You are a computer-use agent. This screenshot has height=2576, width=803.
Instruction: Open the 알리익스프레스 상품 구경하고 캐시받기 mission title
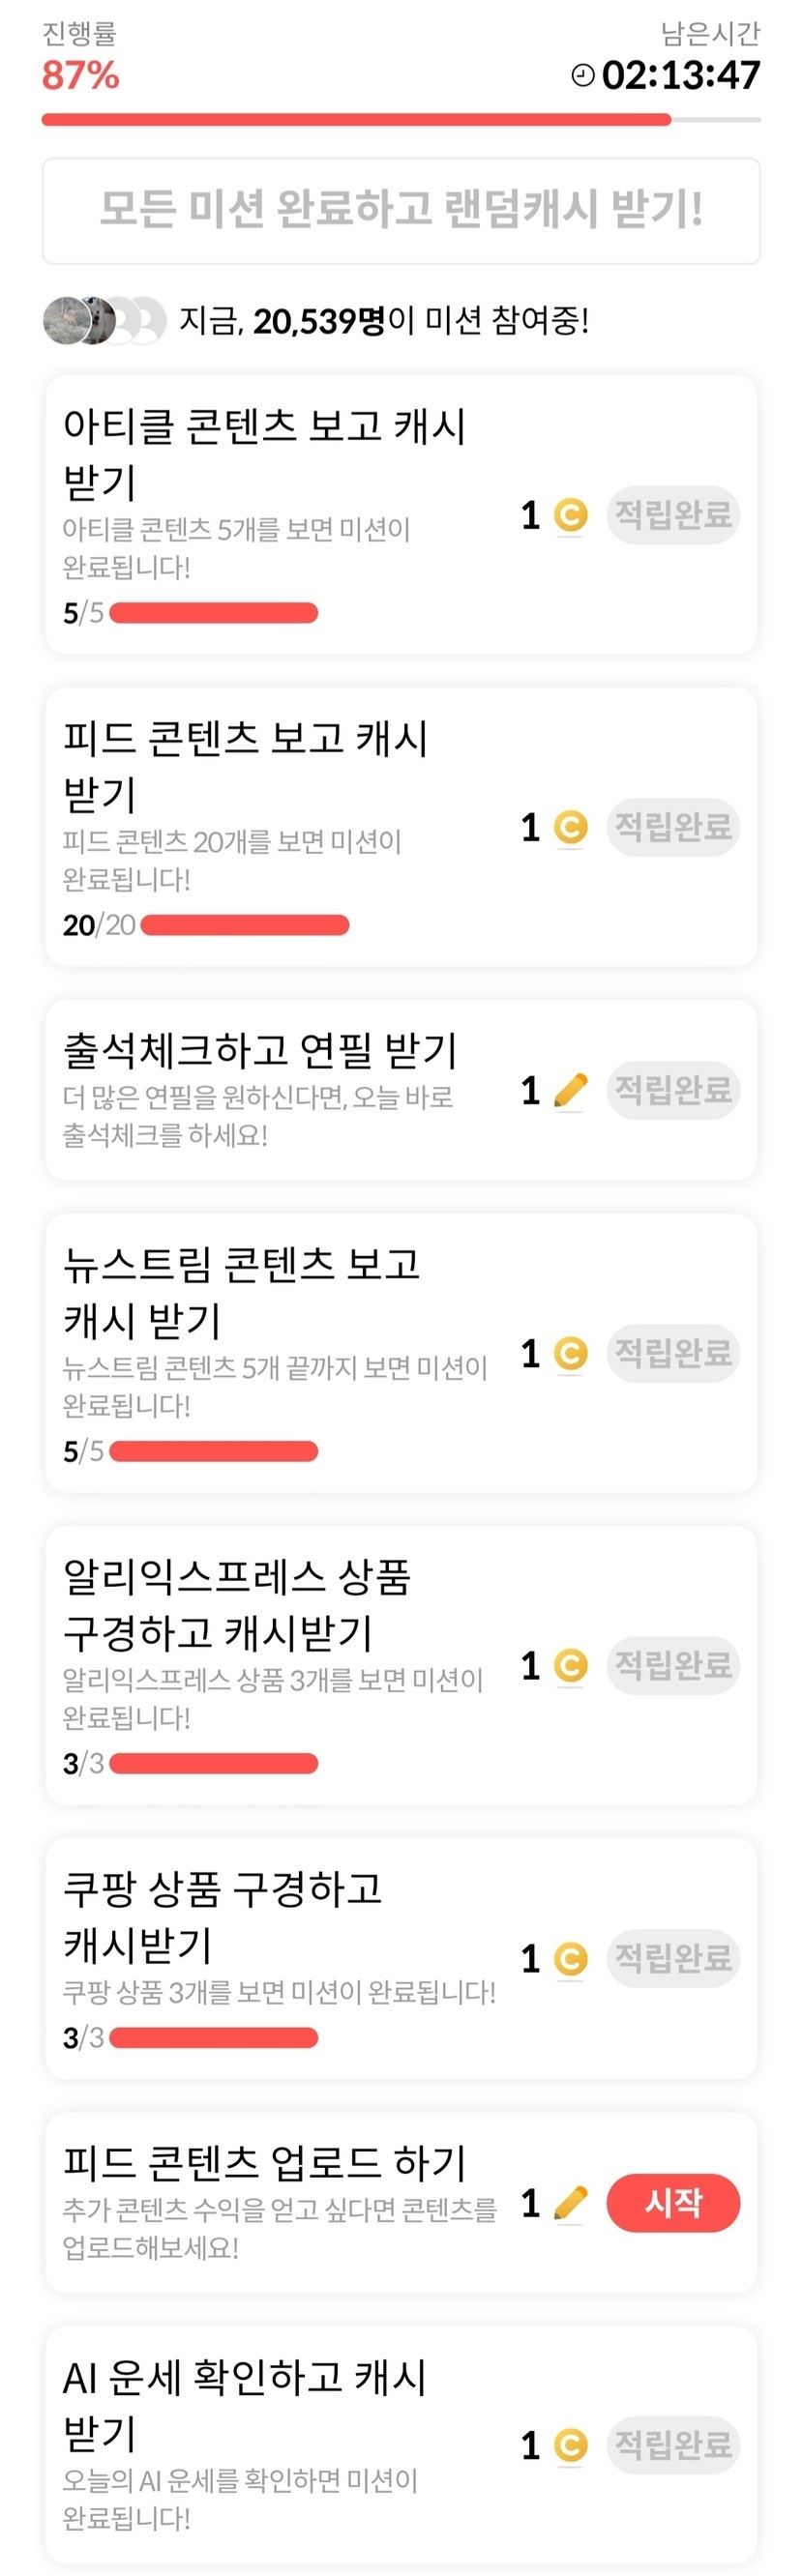[x=237, y=1604]
